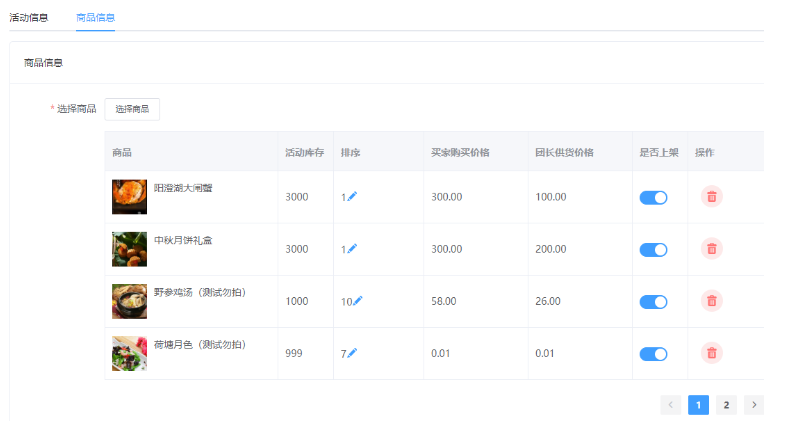Viewport: 794px width, 442px height.
Task: Go to previous page with left arrow
Action: [670, 405]
